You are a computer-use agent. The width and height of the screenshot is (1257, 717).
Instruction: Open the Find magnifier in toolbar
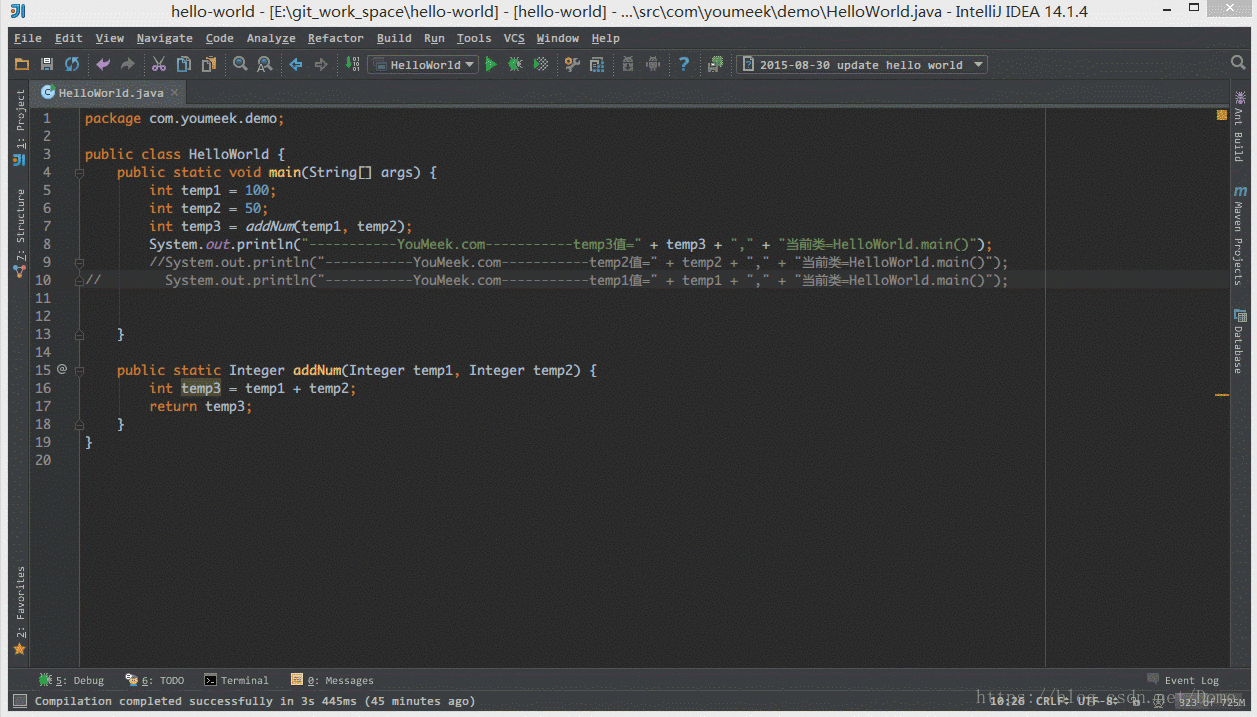click(240, 64)
